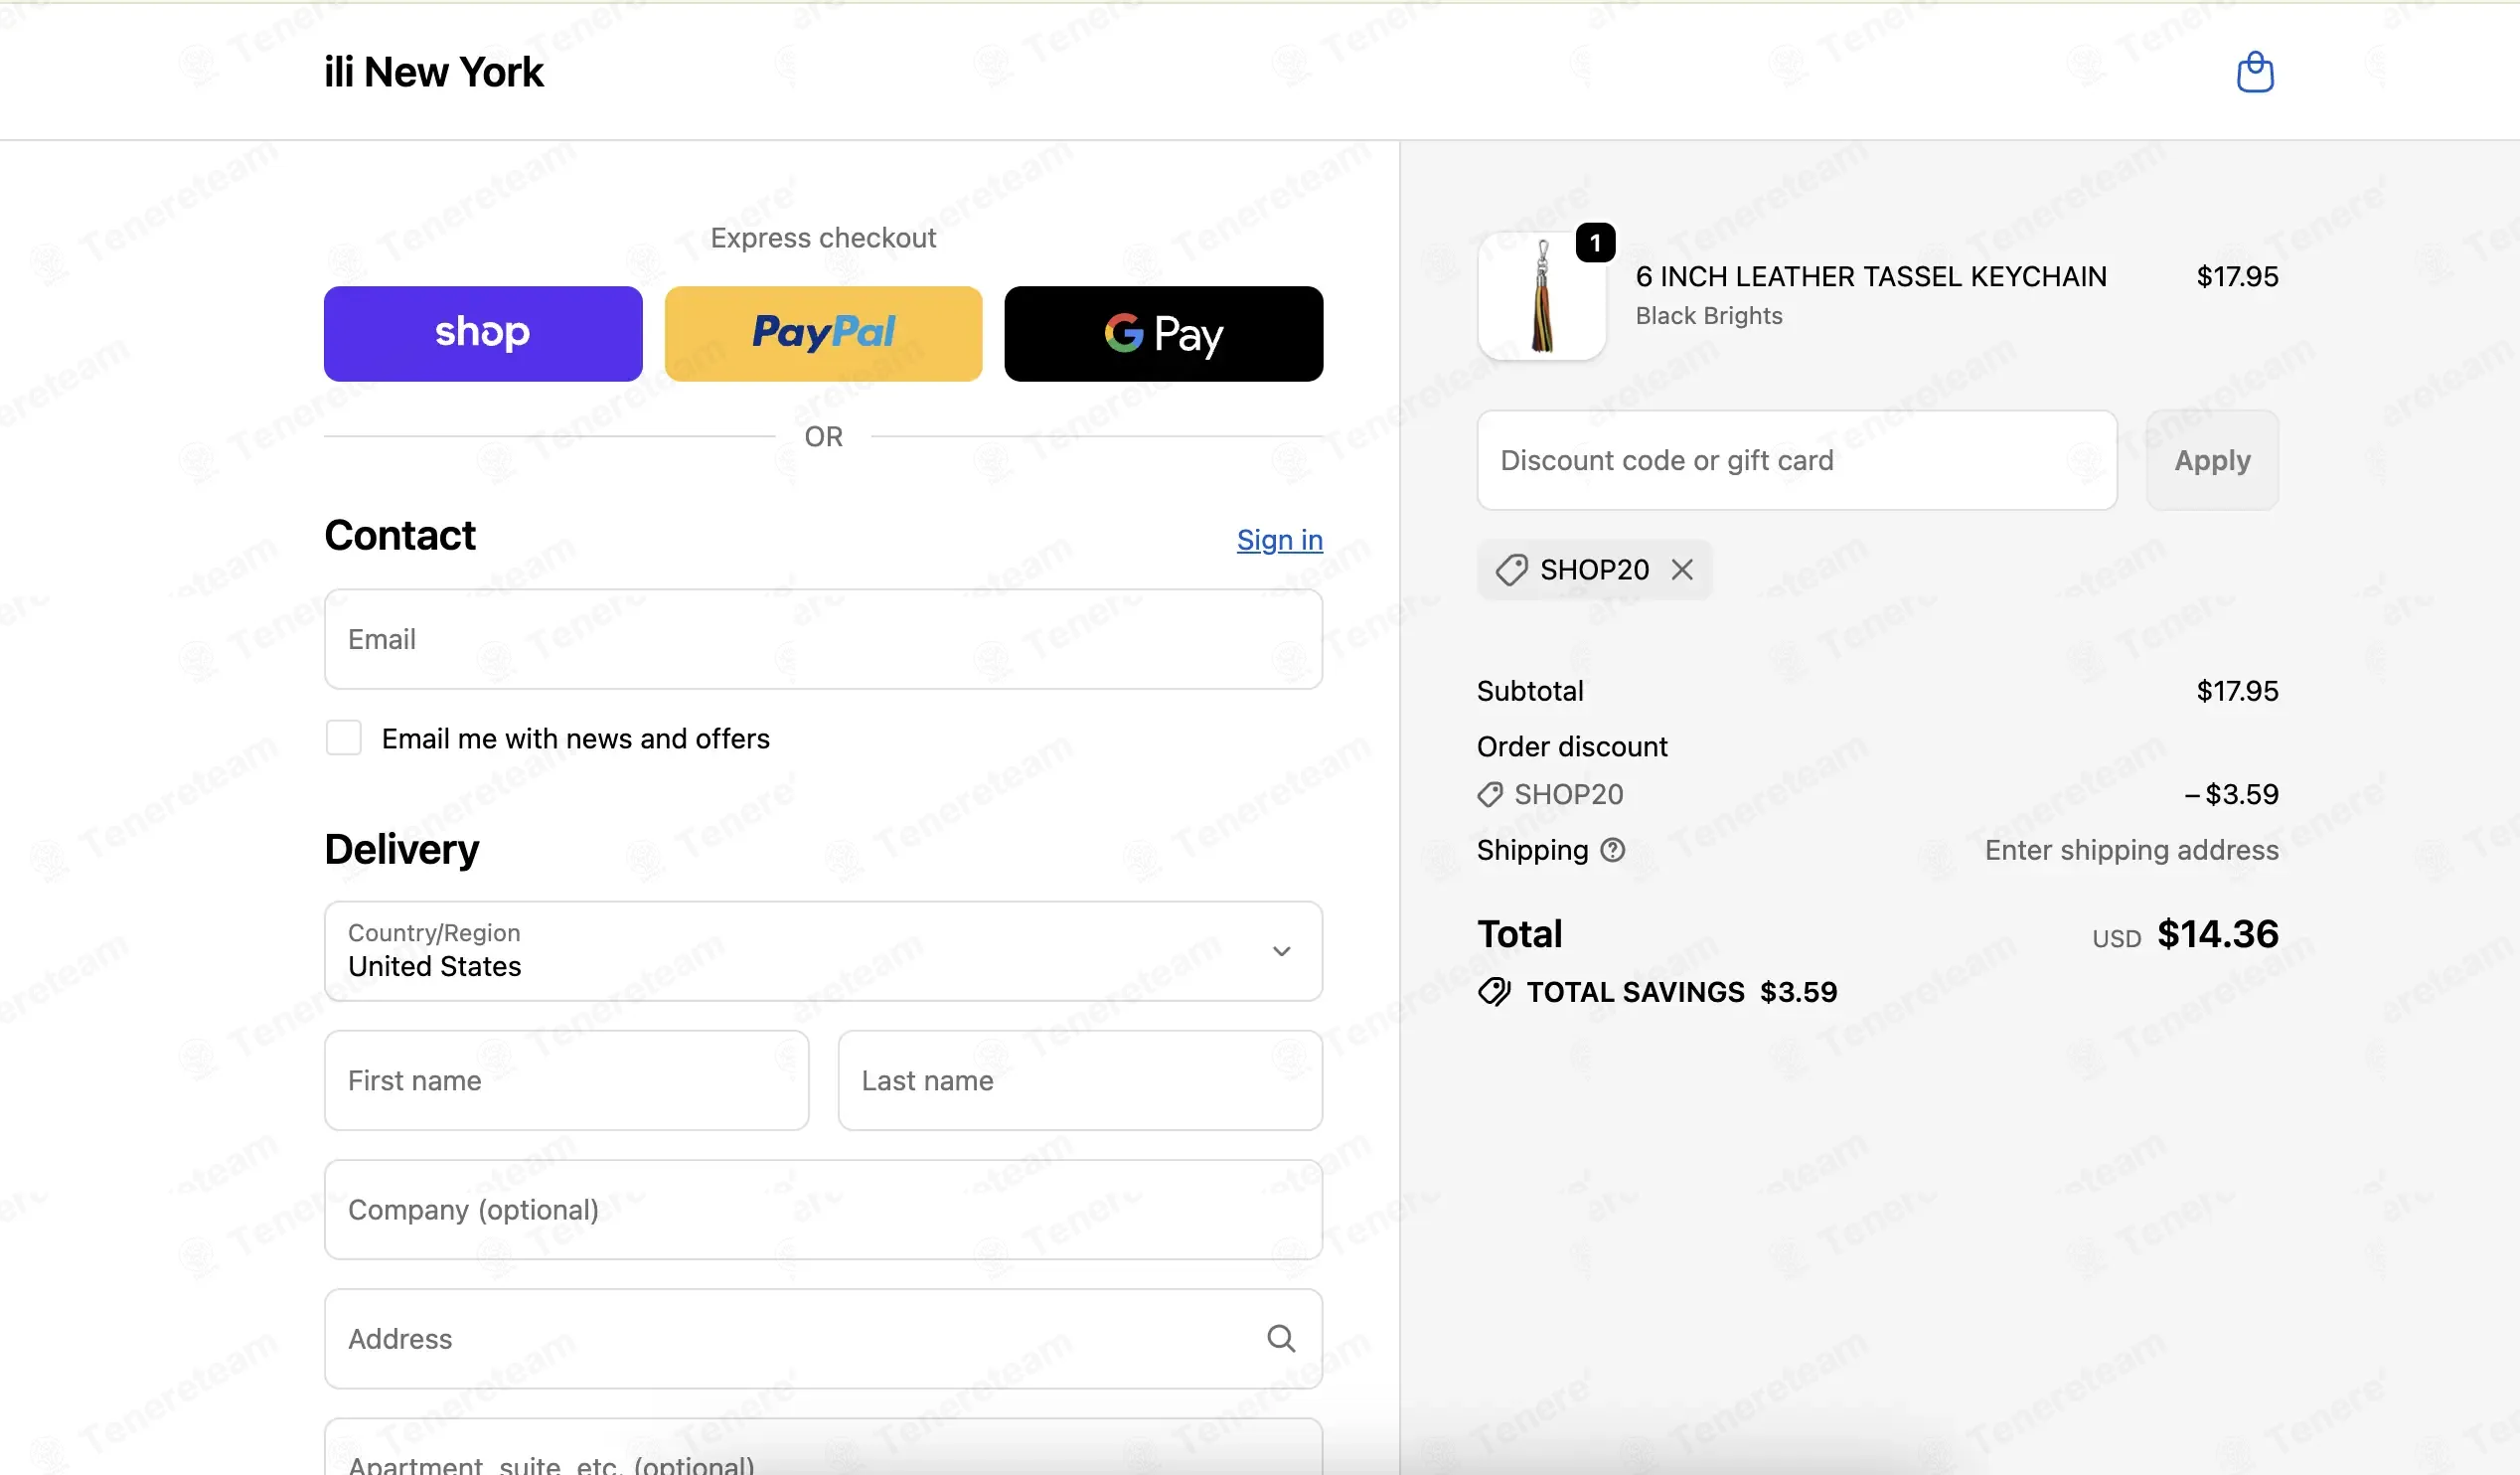Open the shopping bag cart icon

(2254, 72)
